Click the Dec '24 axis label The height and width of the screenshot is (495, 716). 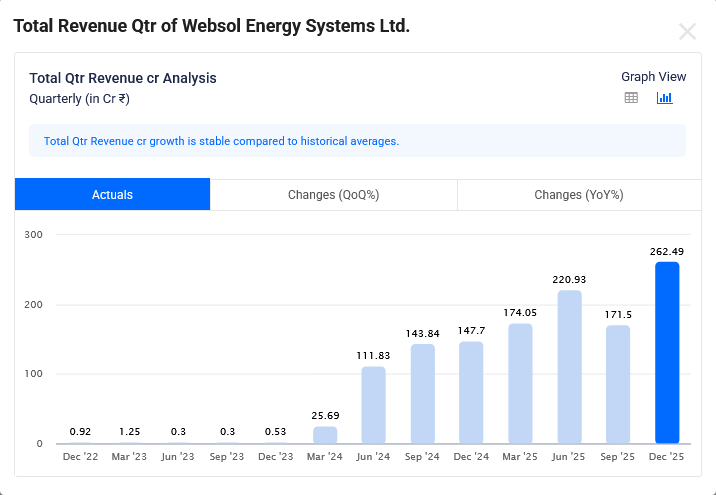pos(471,457)
